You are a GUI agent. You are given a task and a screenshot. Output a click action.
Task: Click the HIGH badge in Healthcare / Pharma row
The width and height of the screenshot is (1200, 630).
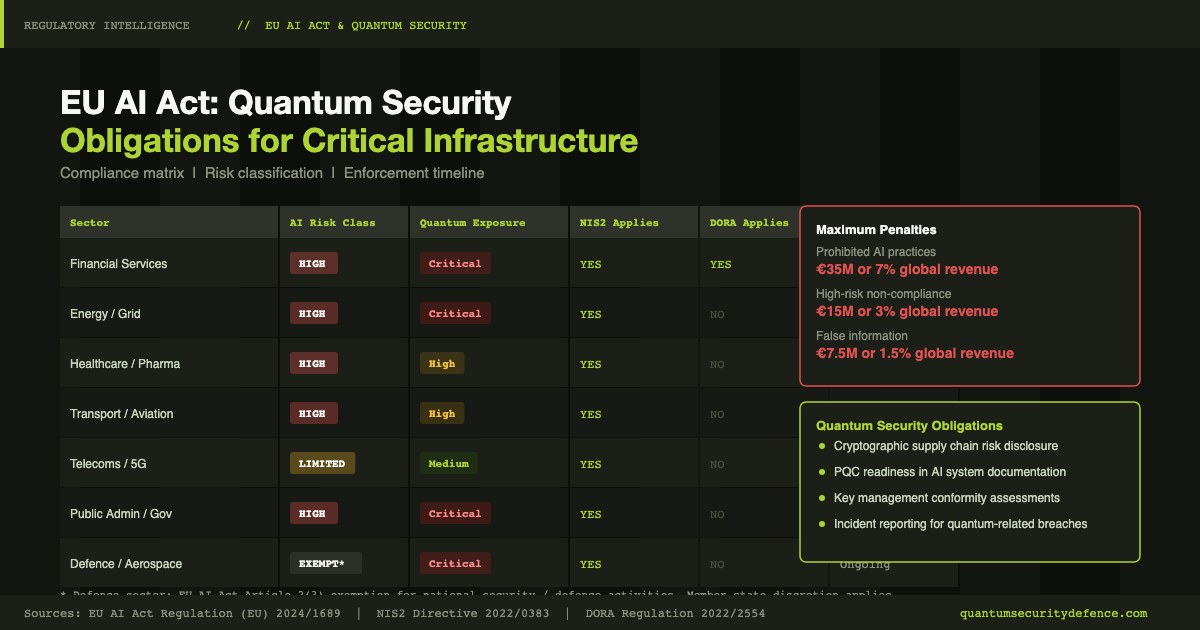point(313,364)
